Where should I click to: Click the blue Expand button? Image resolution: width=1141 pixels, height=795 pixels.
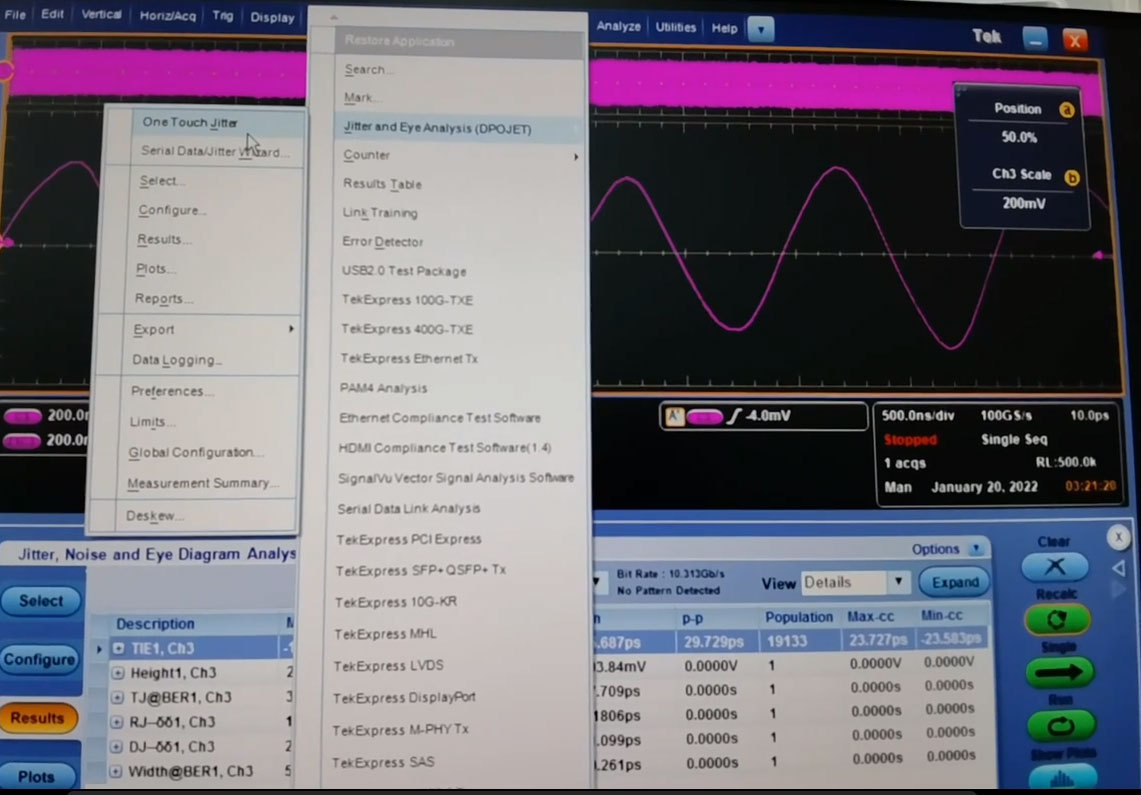[955, 582]
